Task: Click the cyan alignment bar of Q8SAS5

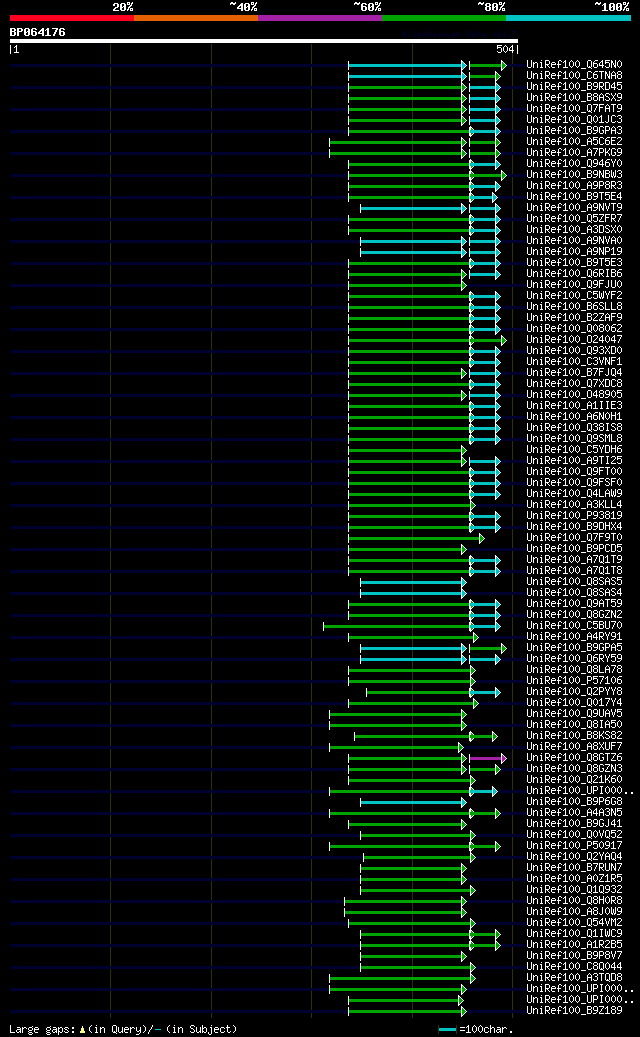Action: [413, 583]
